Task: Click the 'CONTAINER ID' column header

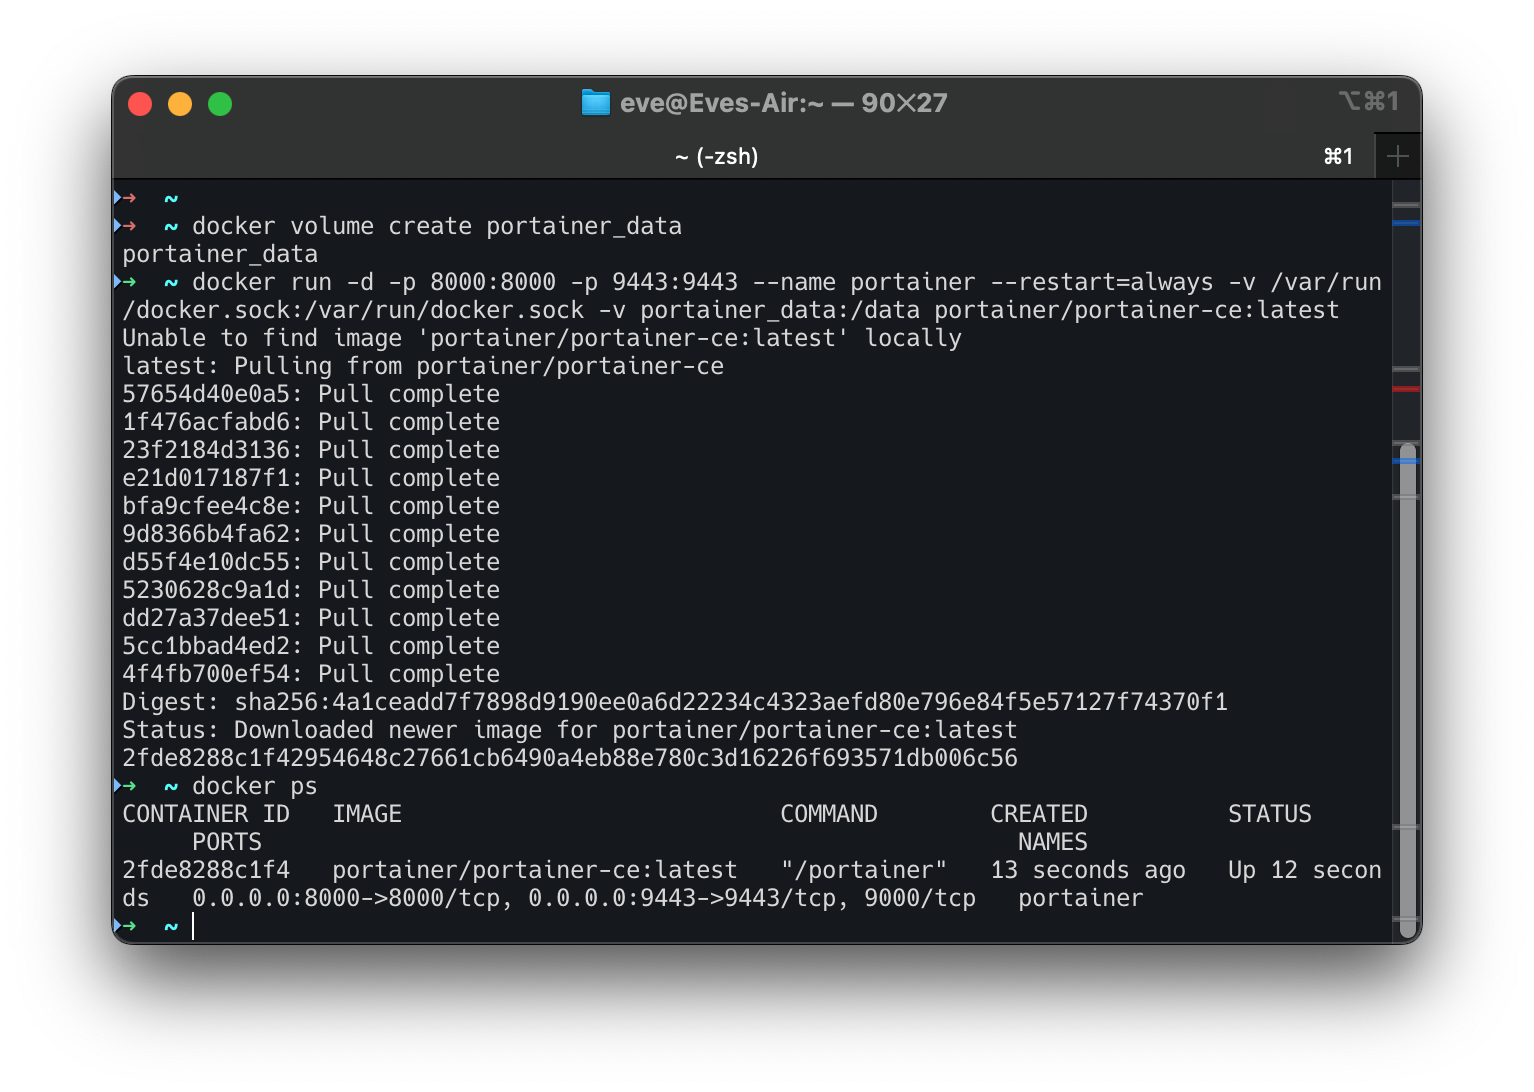Action: [x=206, y=814]
